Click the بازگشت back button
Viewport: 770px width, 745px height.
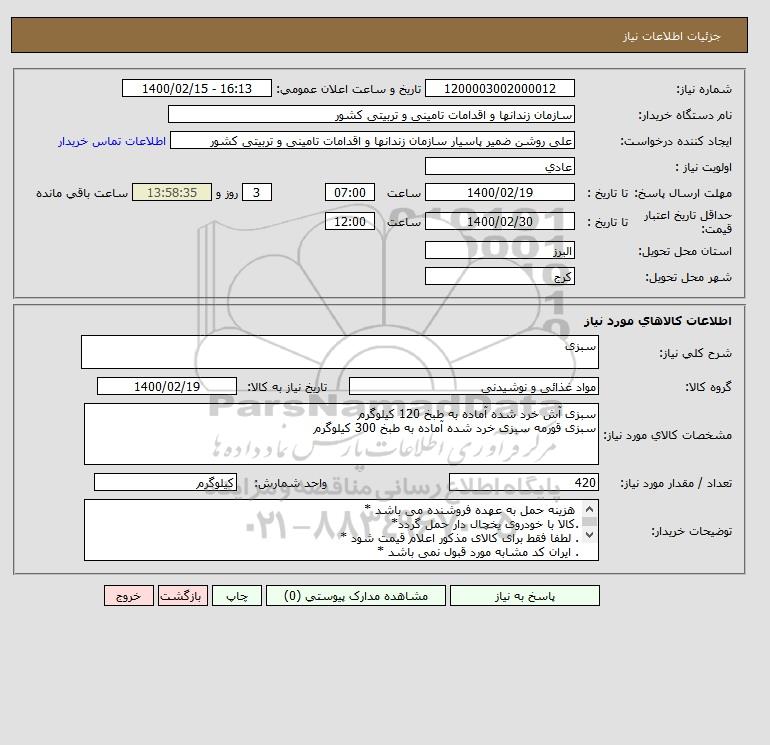183,596
